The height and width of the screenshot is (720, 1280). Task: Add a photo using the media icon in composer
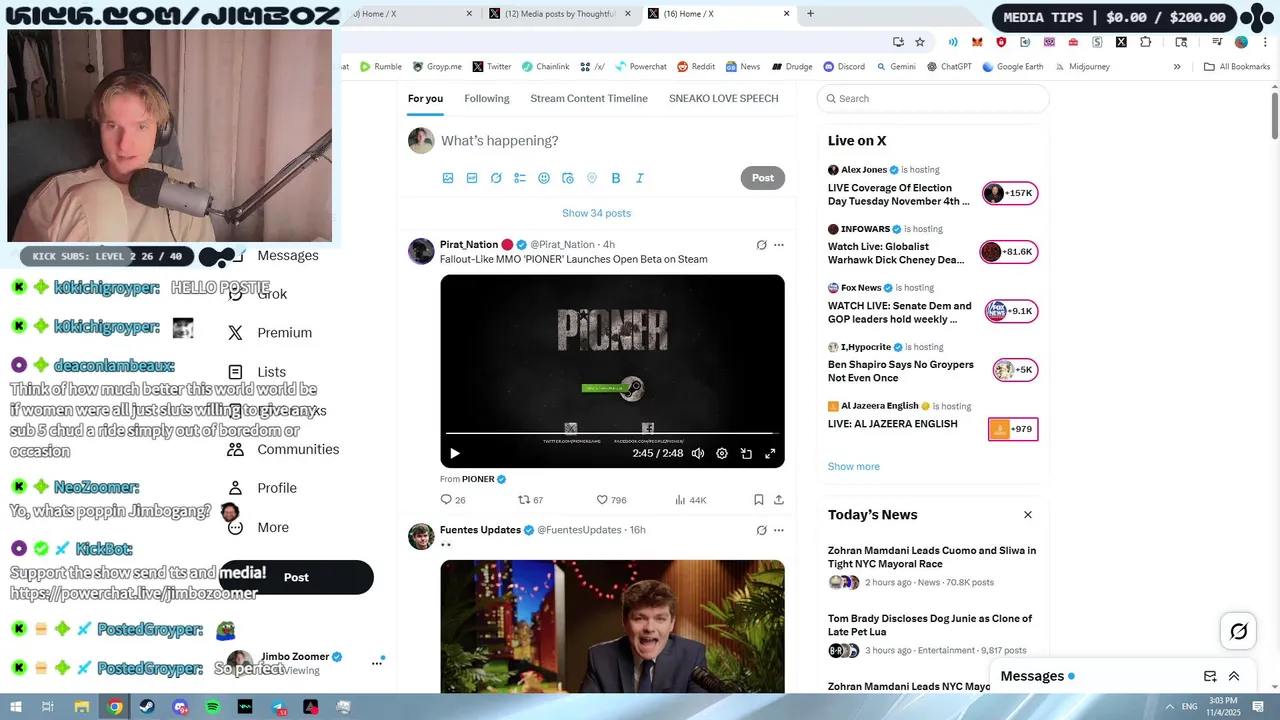(x=448, y=178)
